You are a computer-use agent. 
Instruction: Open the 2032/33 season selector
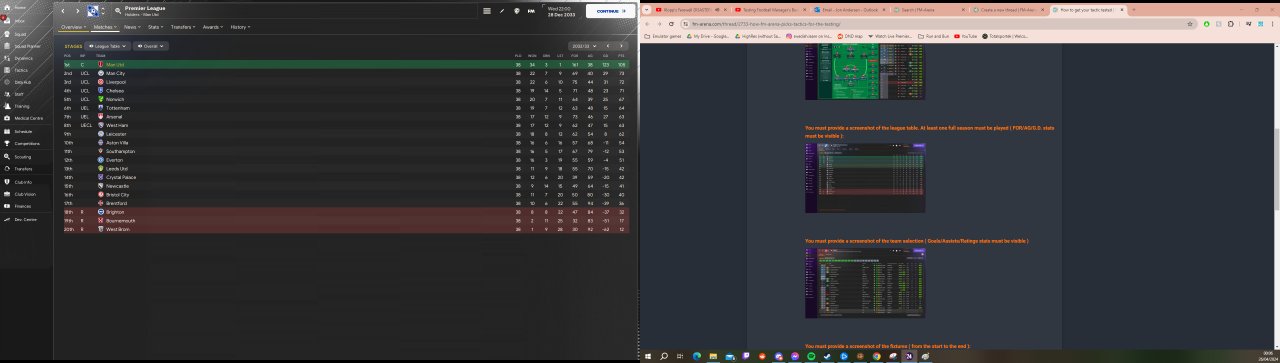582,46
